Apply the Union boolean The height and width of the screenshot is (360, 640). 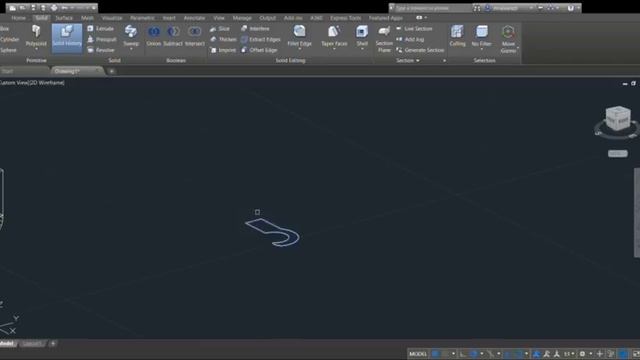(154, 36)
